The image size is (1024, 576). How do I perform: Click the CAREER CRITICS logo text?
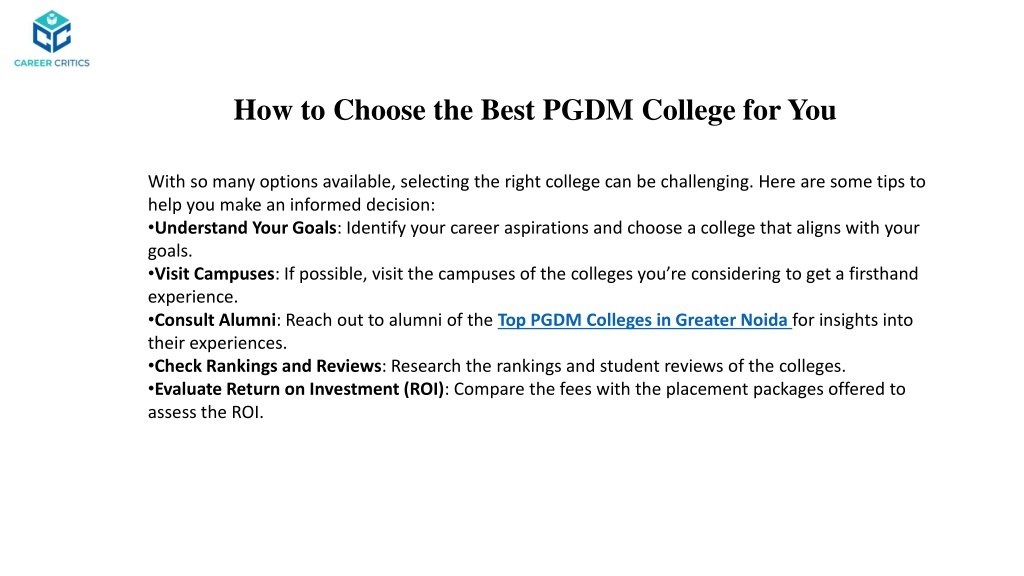[x=52, y=63]
